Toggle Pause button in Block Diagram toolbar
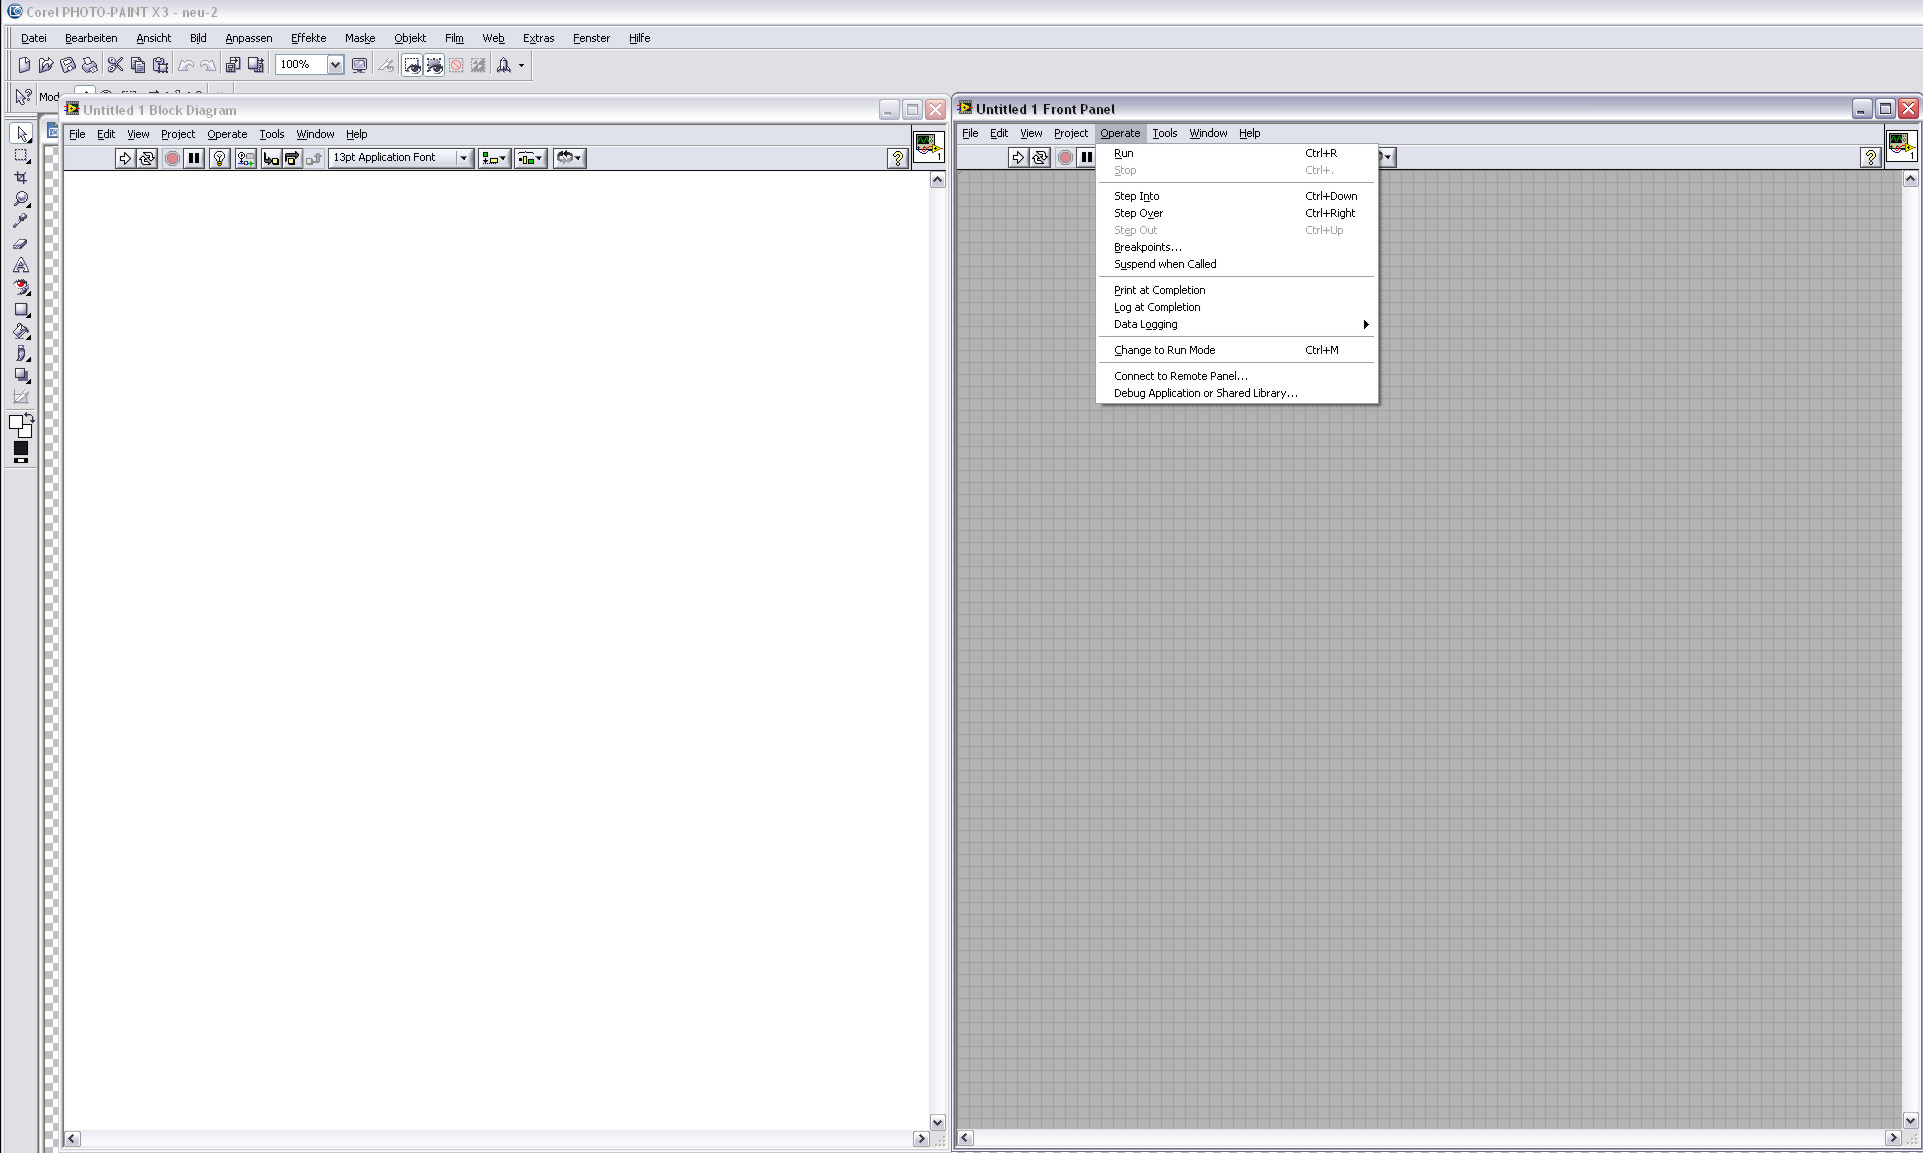The image size is (1923, 1153). tap(194, 158)
